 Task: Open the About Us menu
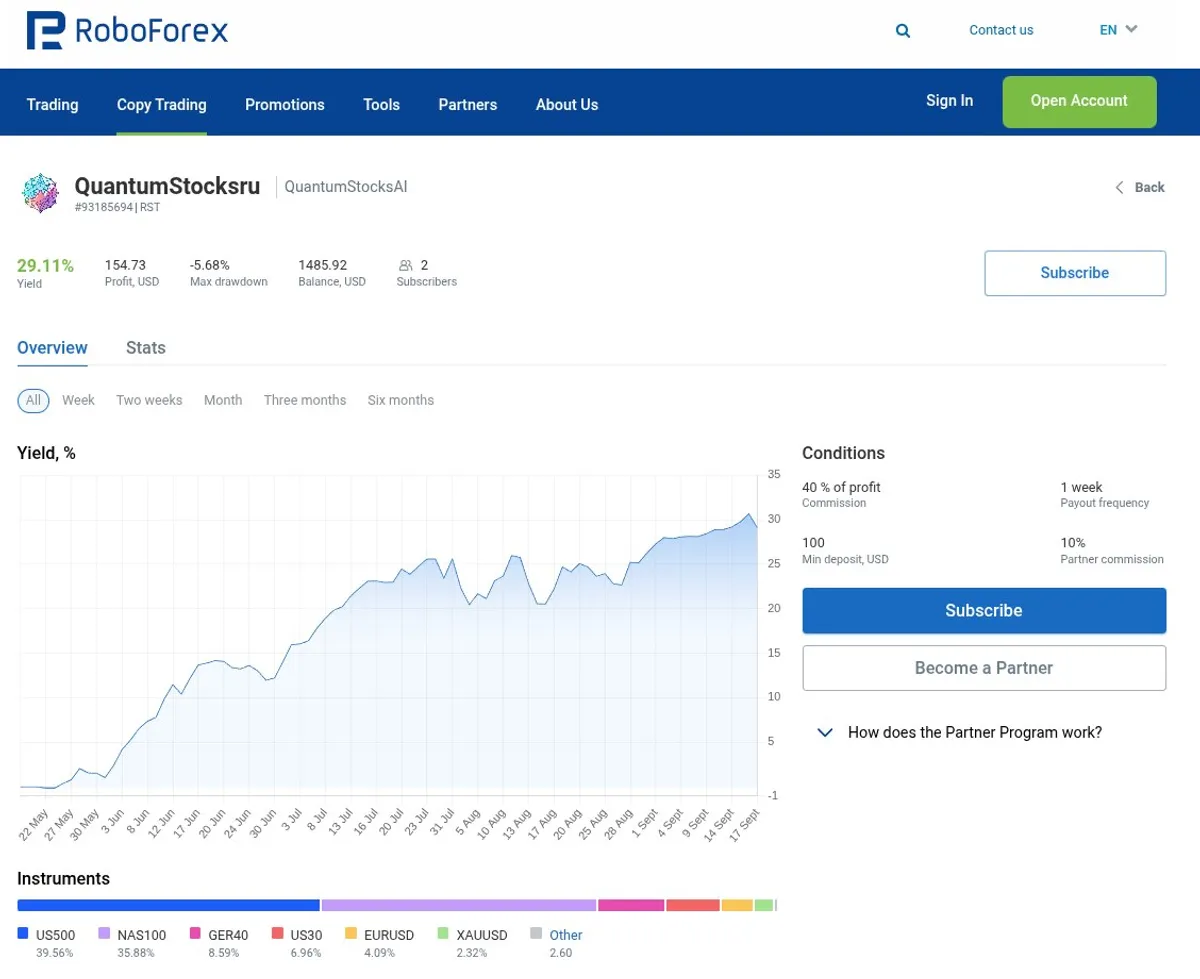567,104
